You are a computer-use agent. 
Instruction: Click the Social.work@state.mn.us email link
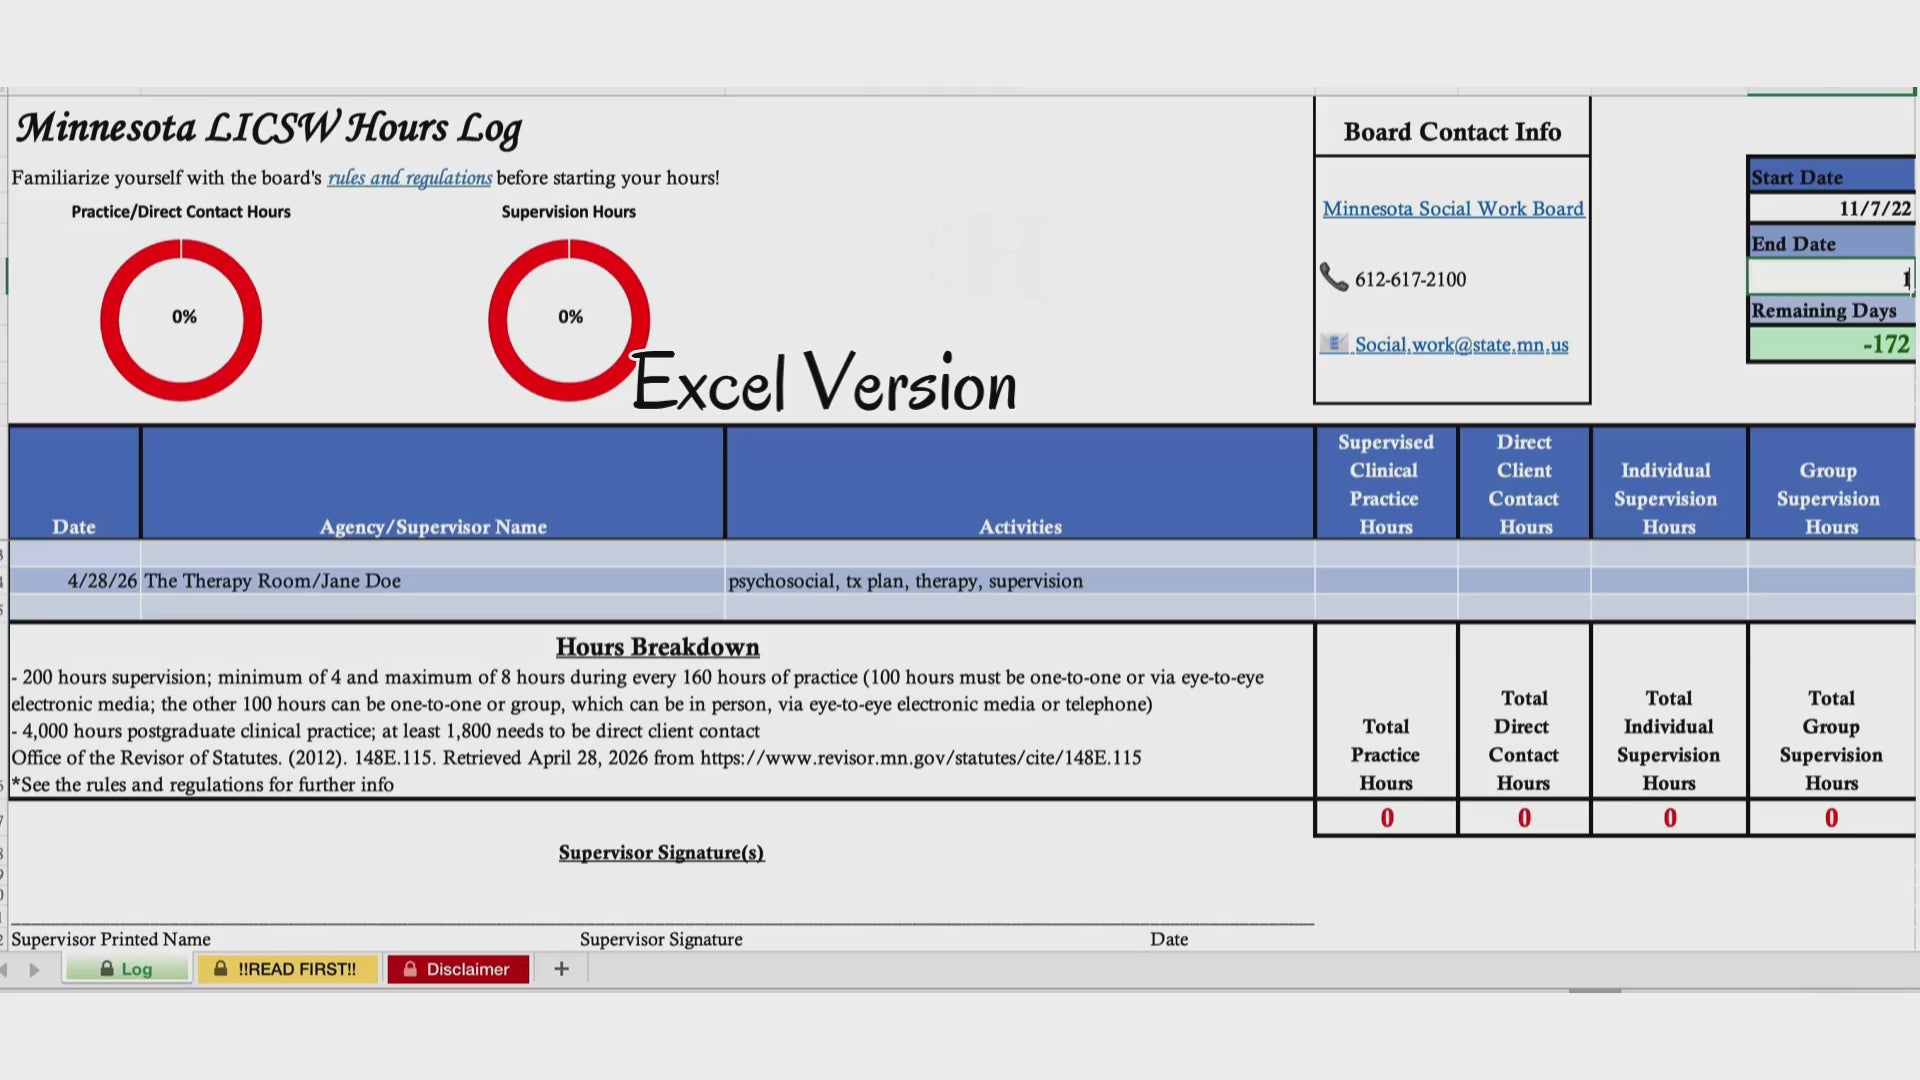point(1461,345)
